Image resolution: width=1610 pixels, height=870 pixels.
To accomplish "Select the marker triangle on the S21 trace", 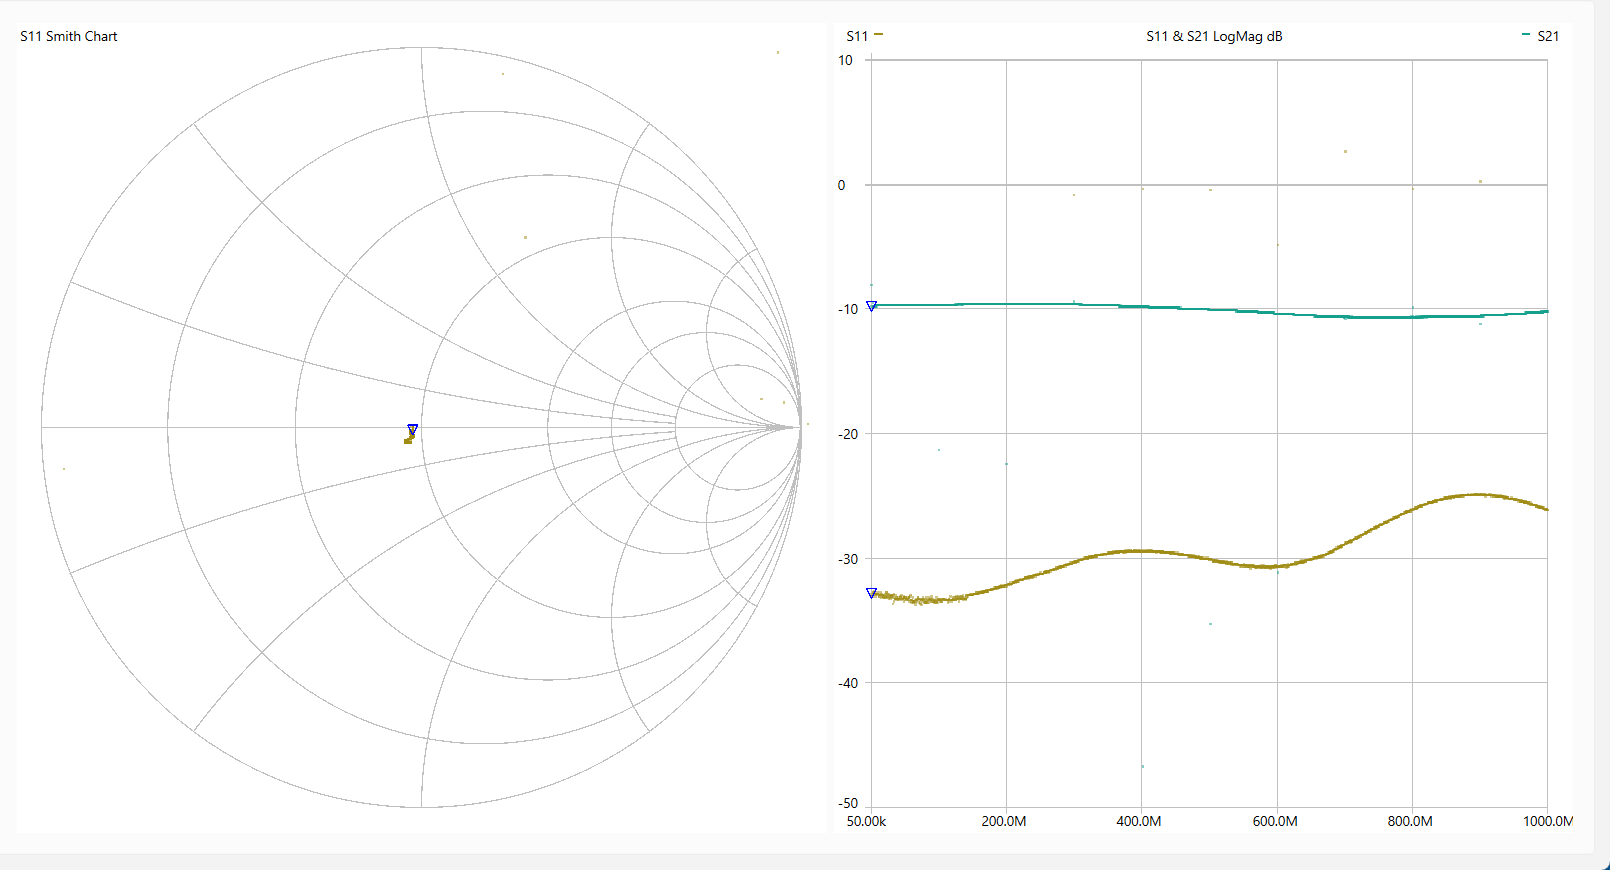I will pyautogui.click(x=871, y=306).
